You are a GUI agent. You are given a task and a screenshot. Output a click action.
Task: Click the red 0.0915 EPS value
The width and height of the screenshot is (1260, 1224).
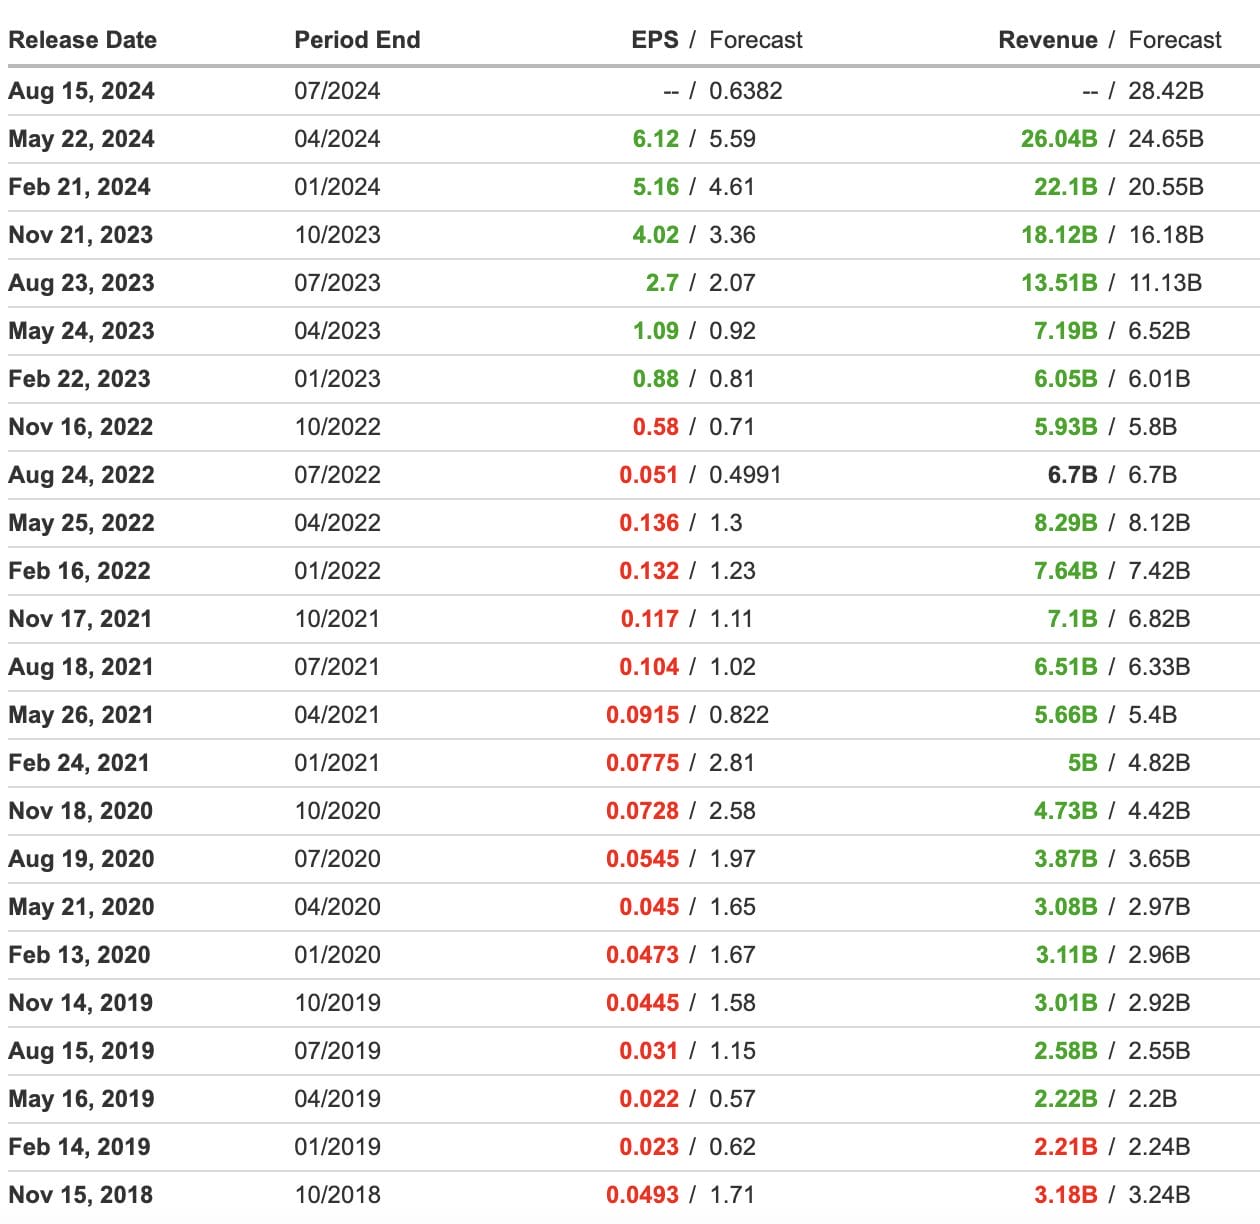tap(642, 715)
